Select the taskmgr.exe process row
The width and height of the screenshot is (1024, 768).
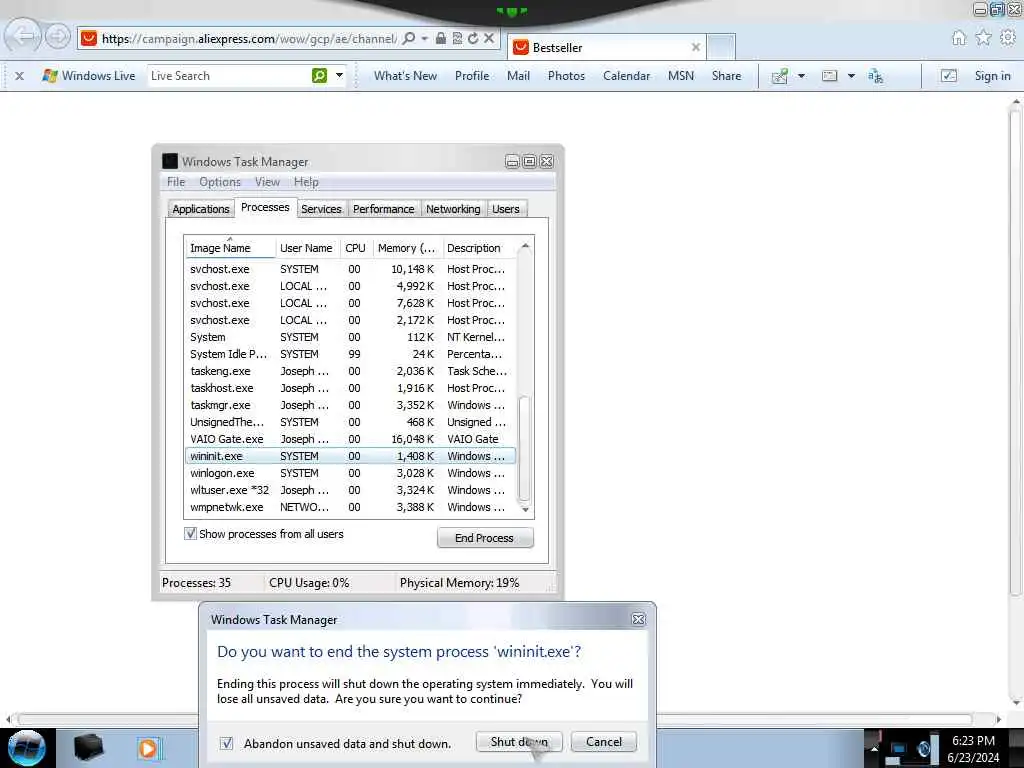pyautogui.click(x=350, y=405)
